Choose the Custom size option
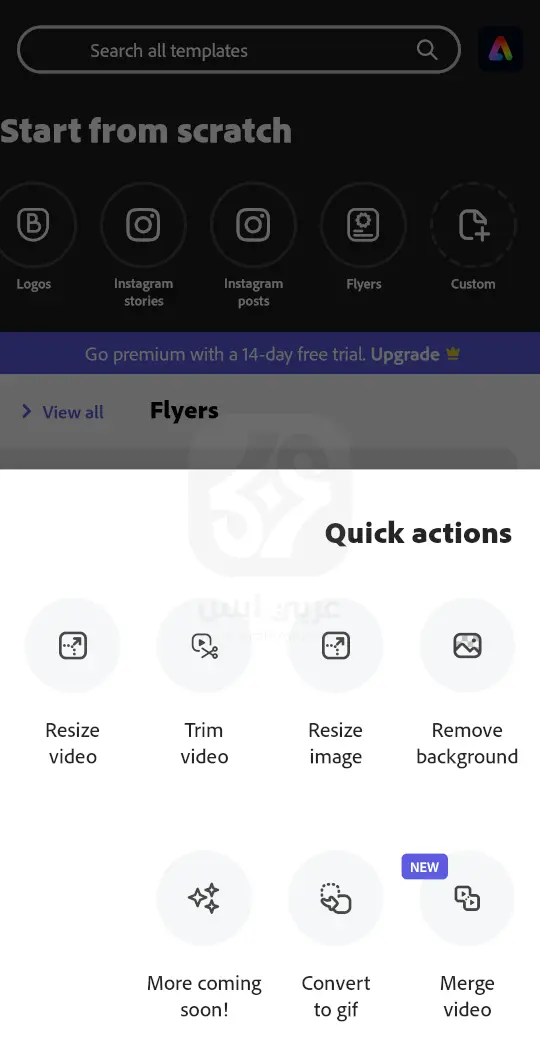The width and height of the screenshot is (540, 1057). pyautogui.click(x=473, y=224)
